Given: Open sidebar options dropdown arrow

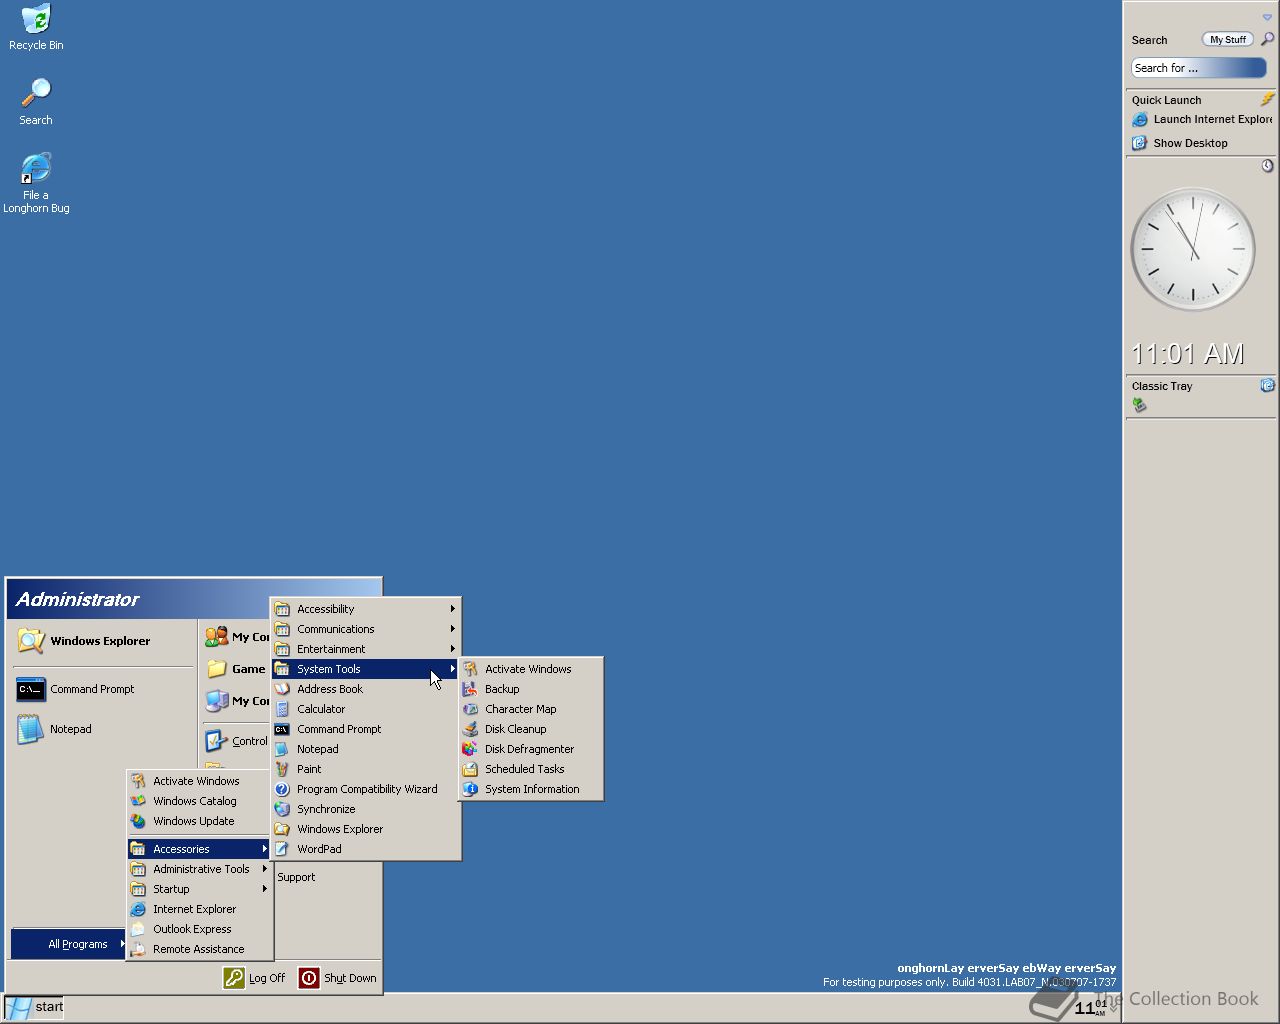Looking at the screenshot, I should (1267, 17).
